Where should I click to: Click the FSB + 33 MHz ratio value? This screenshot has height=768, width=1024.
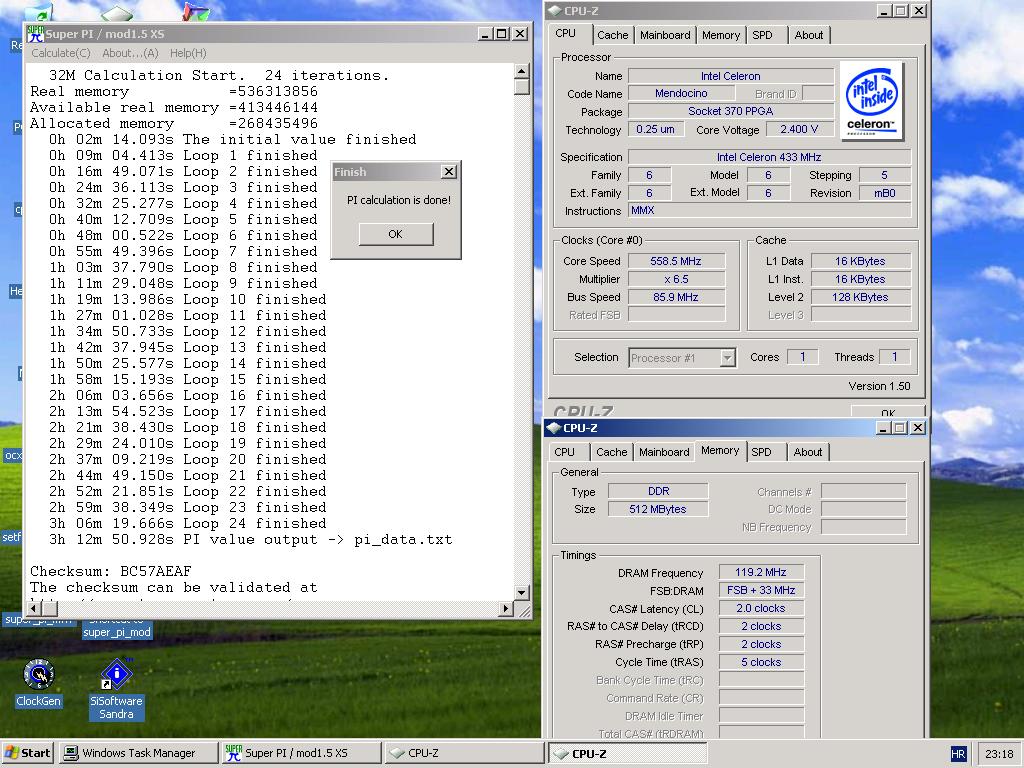point(761,590)
